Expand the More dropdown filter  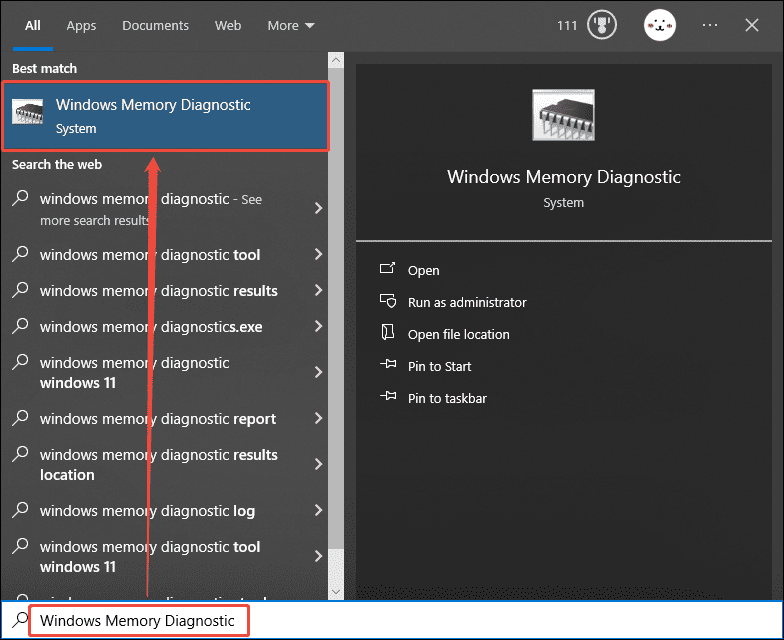coord(291,26)
